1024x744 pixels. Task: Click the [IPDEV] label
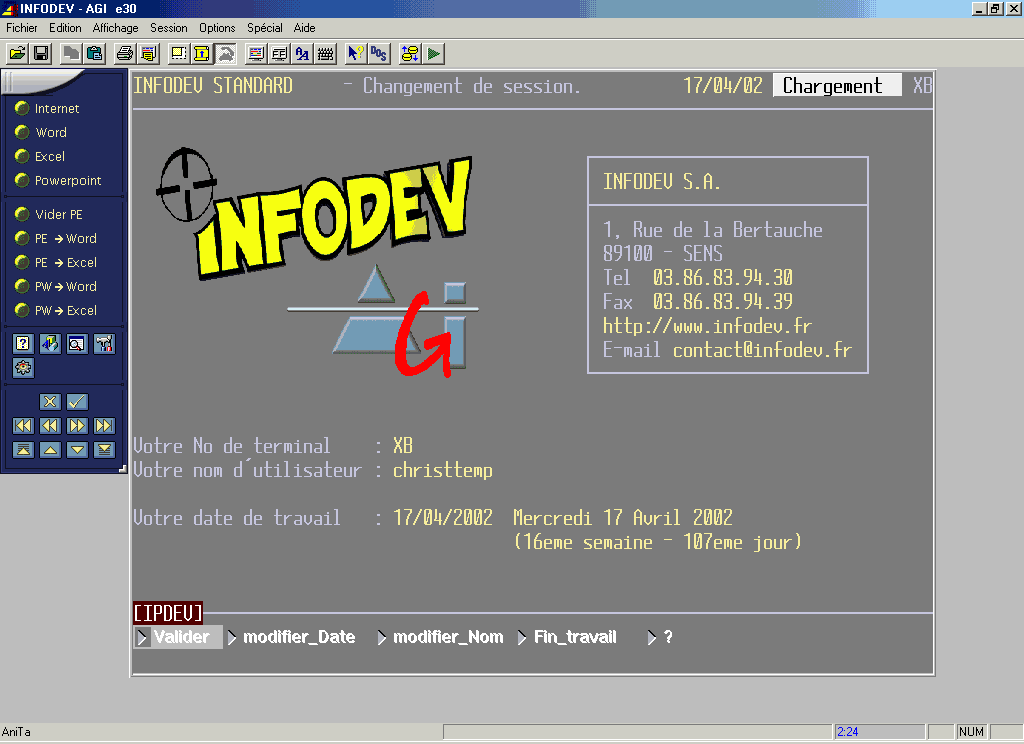click(168, 613)
